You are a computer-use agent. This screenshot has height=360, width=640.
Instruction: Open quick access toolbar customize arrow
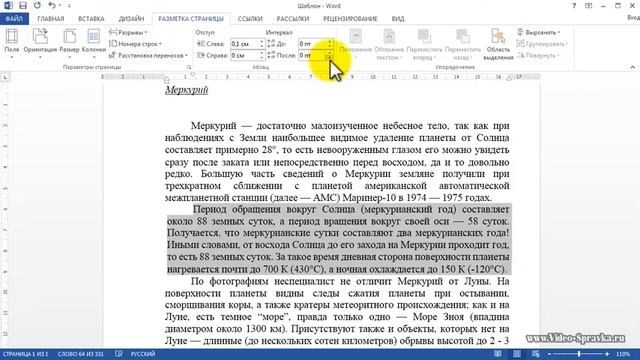point(69,6)
